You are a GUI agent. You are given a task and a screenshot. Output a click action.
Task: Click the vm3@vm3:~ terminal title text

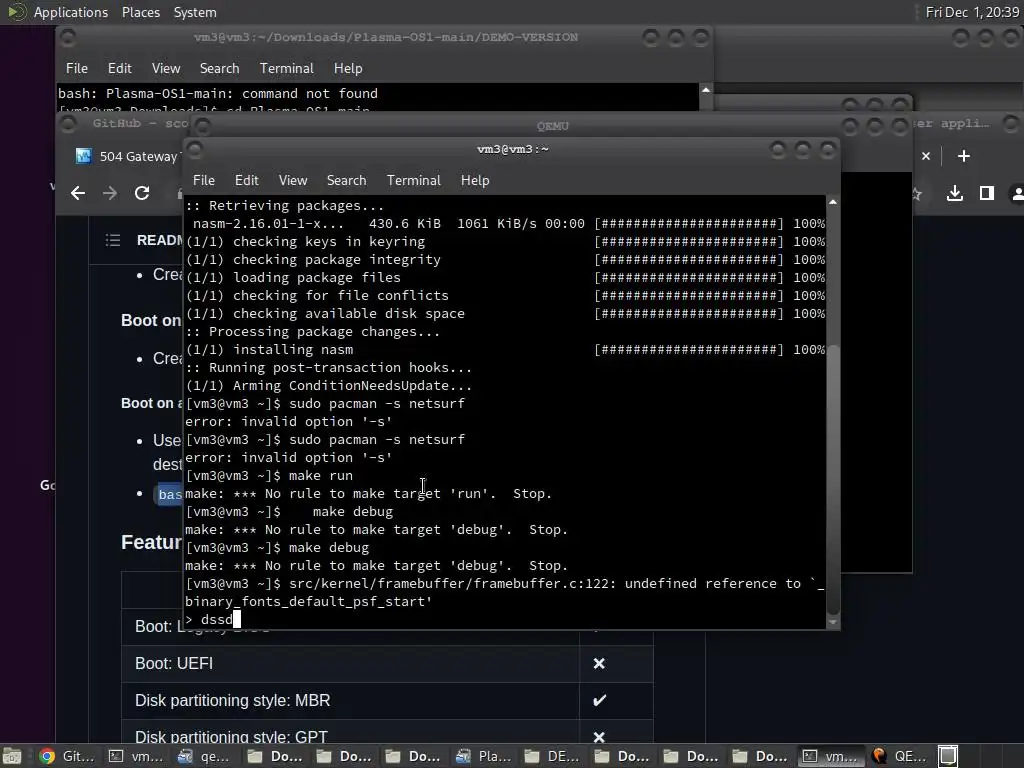point(513,149)
